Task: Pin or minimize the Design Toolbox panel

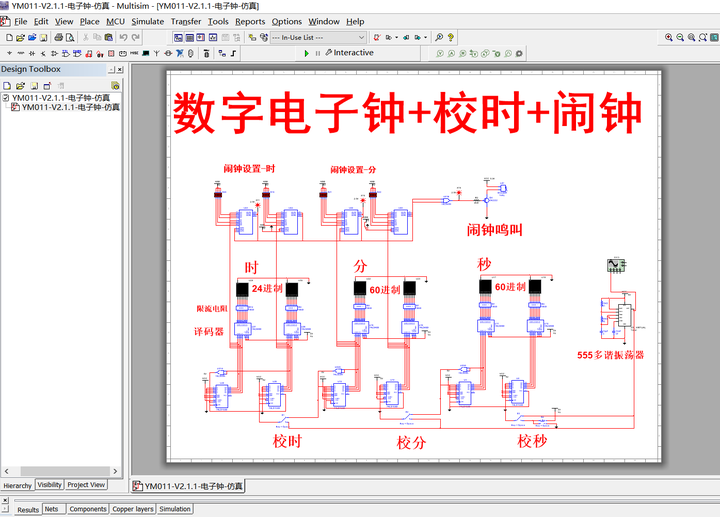Action: (x=112, y=70)
